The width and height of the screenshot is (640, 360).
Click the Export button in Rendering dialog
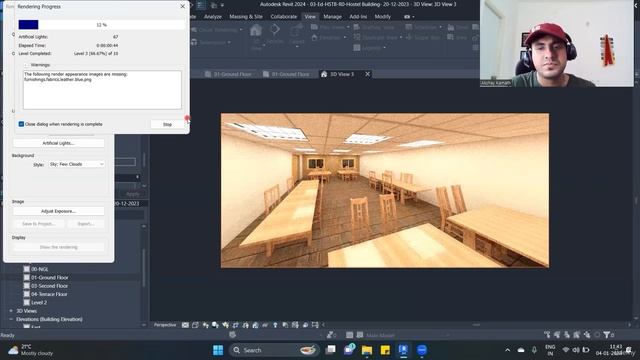click(x=86, y=224)
